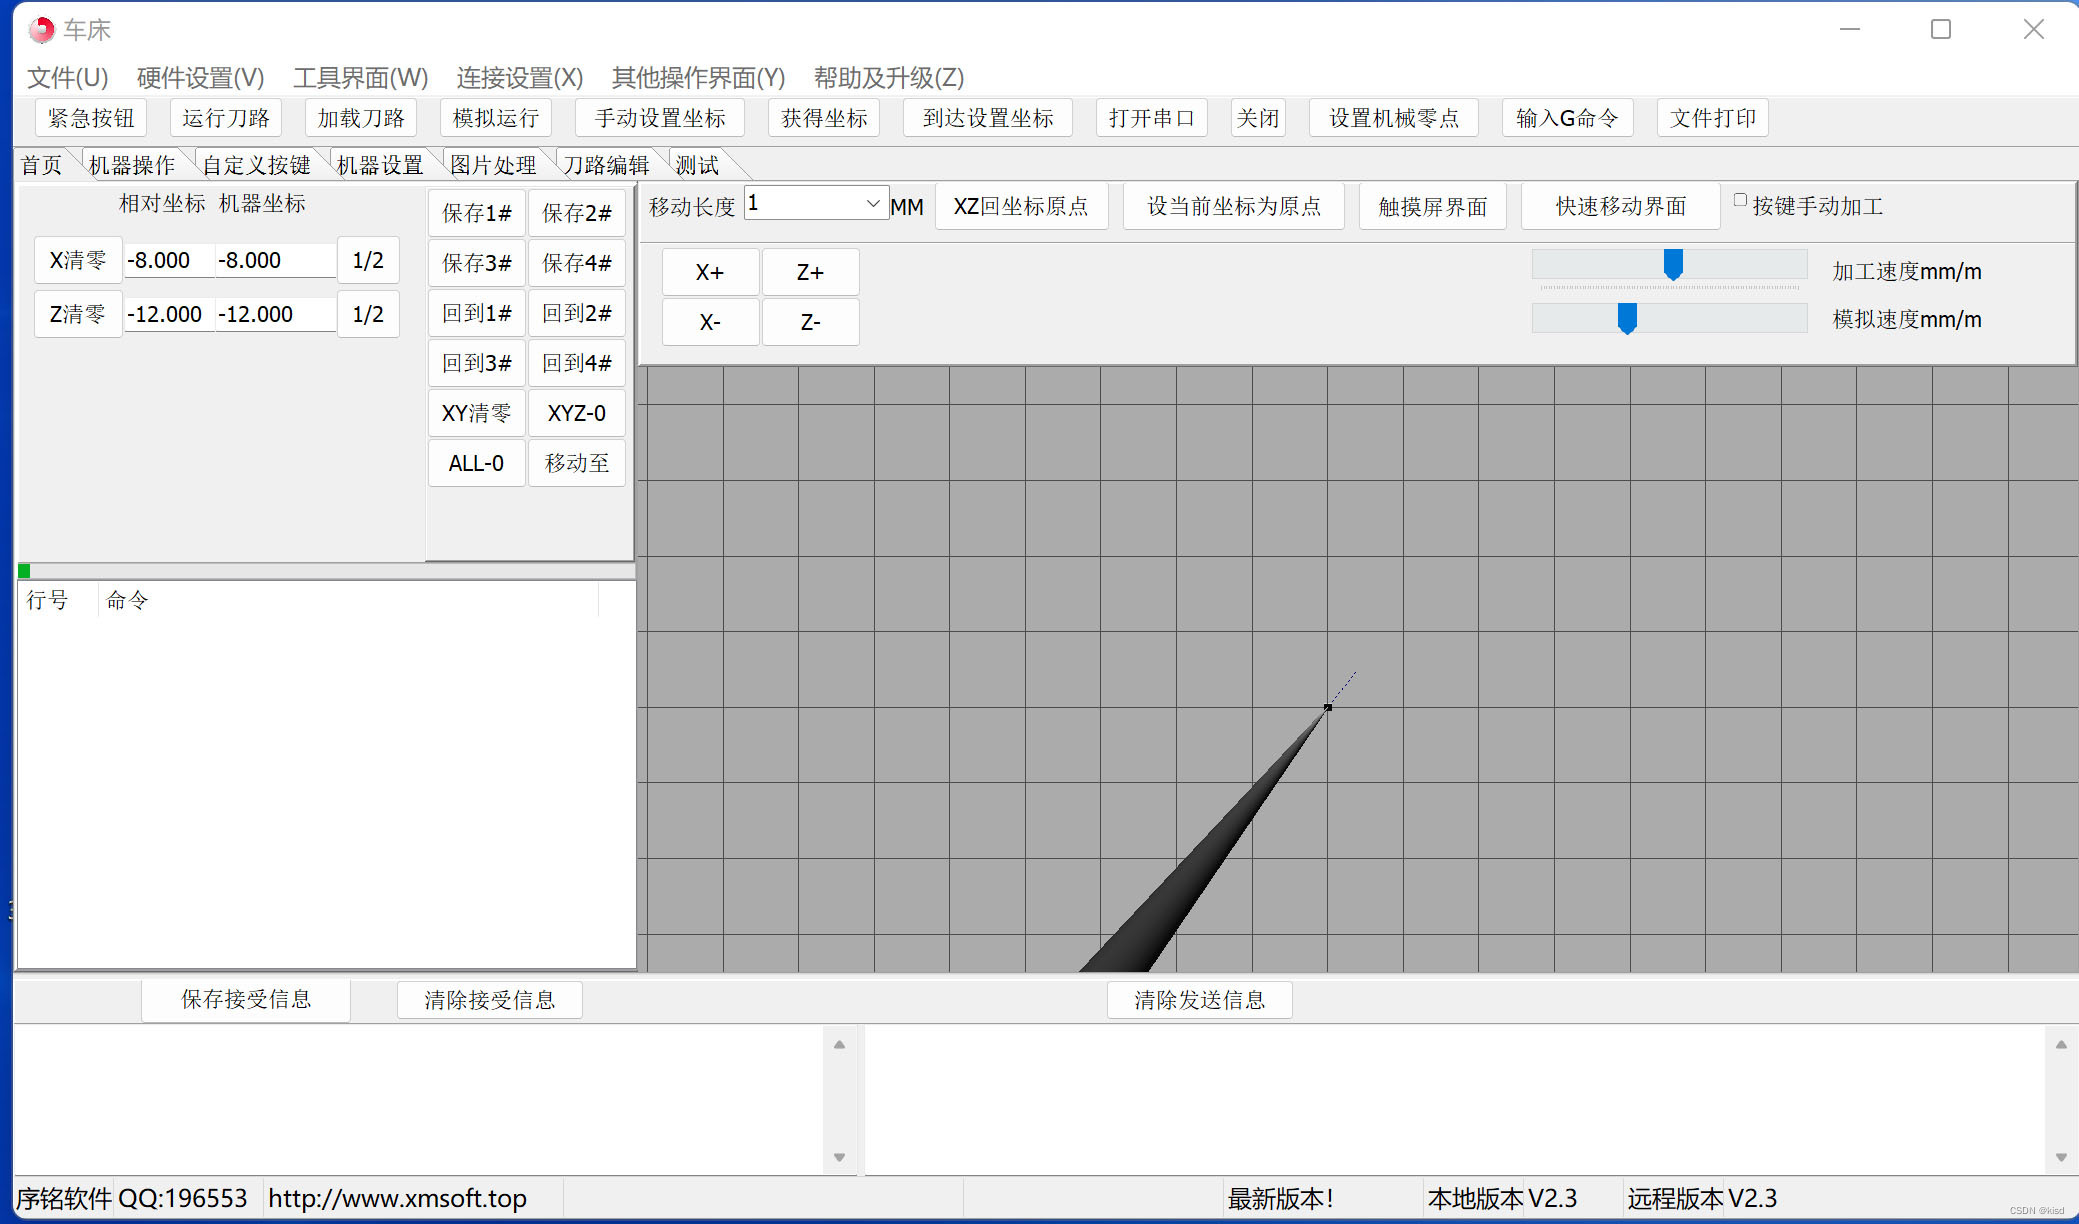Click 加载刀路 to load a toolpath
Viewport: 2079px width, 1224px height.
pyautogui.click(x=360, y=117)
